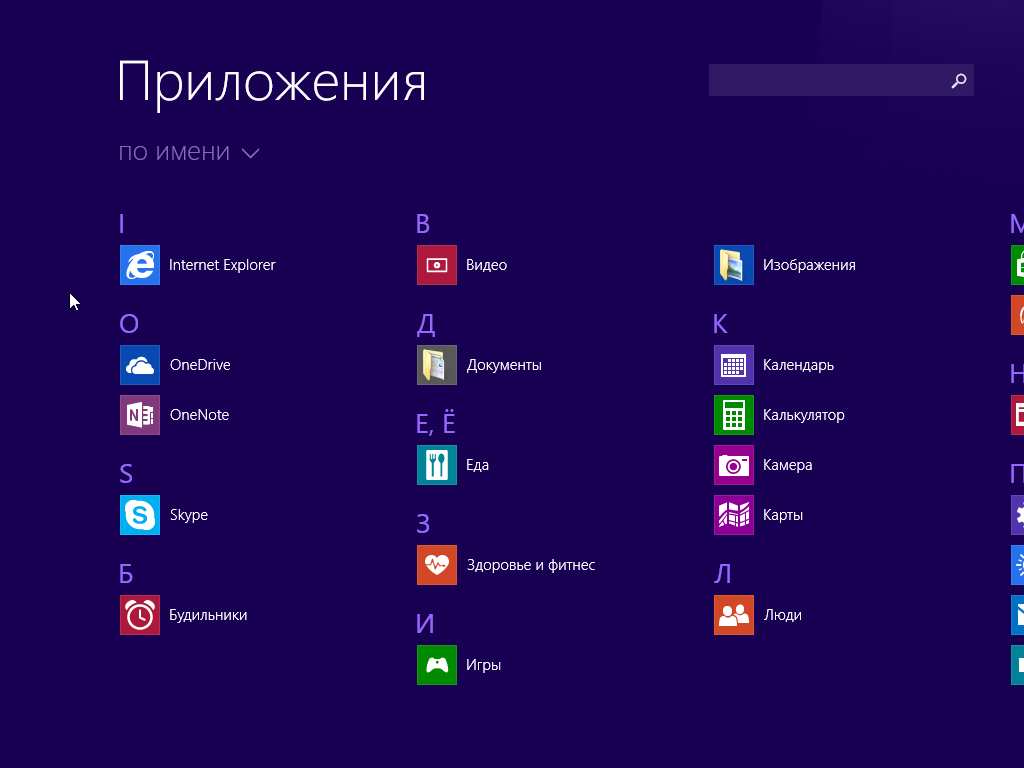
Task: Launch the Калькулятор app icon
Action: tap(733, 415)
